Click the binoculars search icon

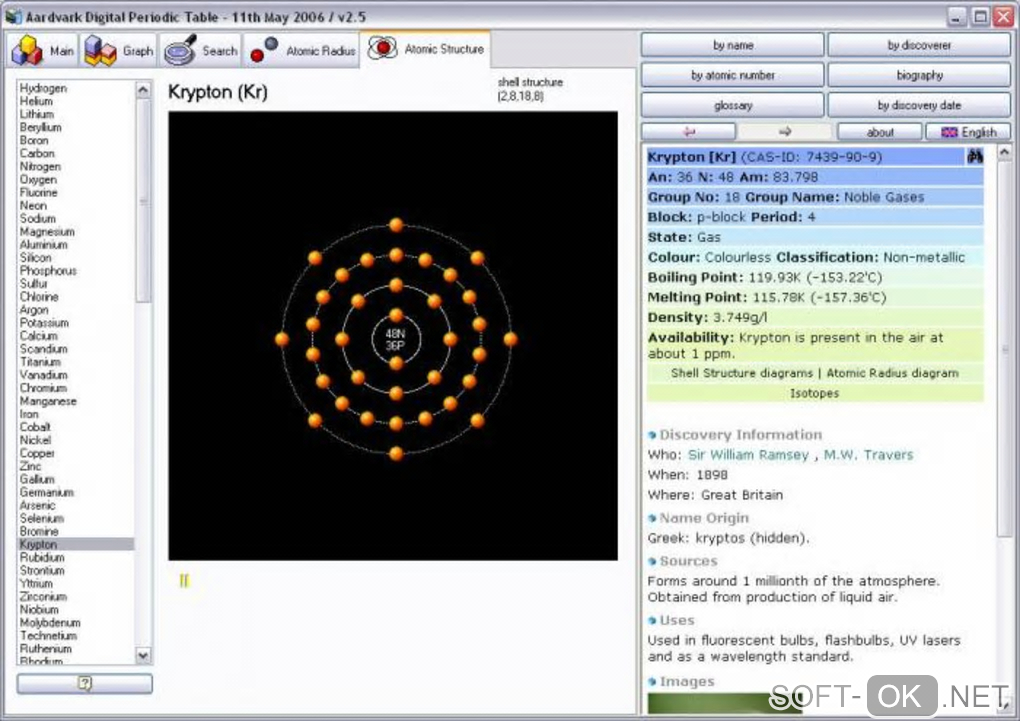click(974, 156)
